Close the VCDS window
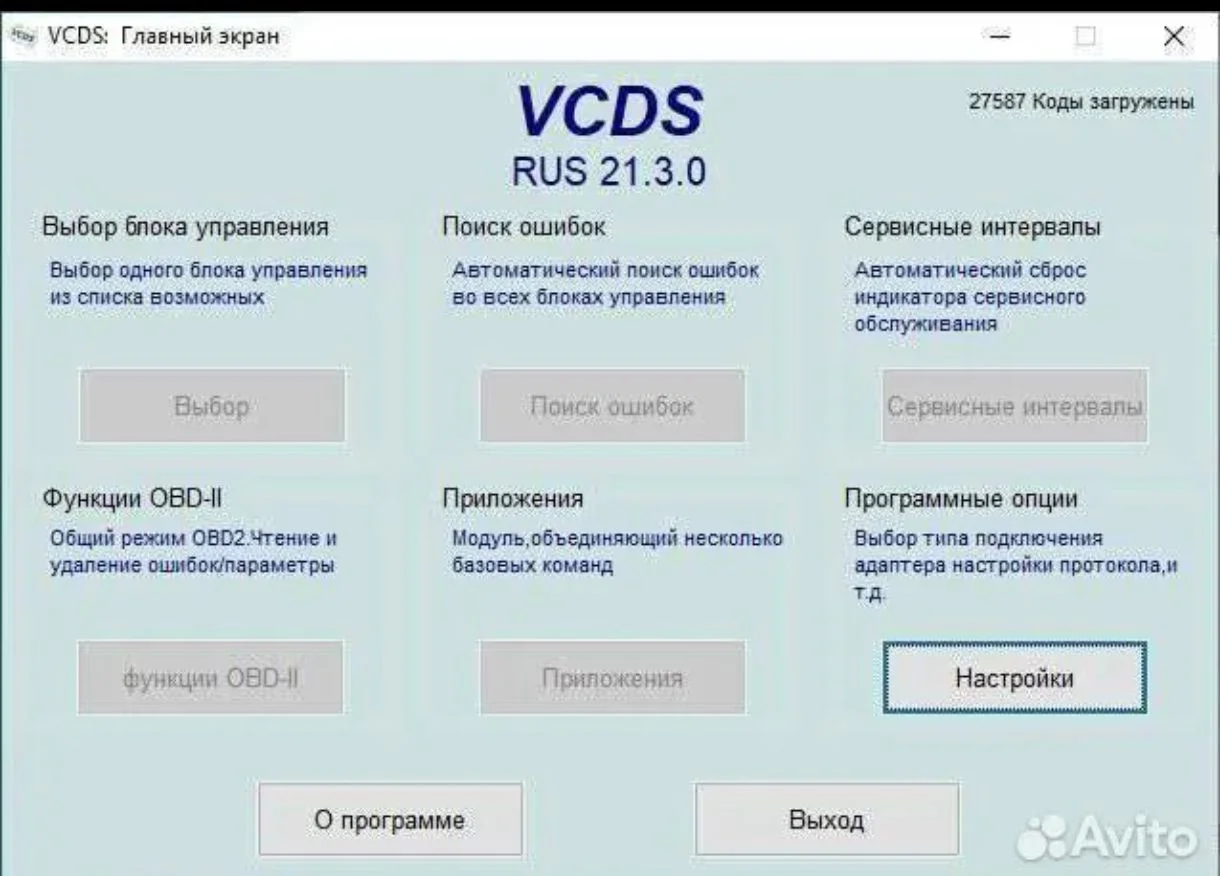 point(1174,37)
